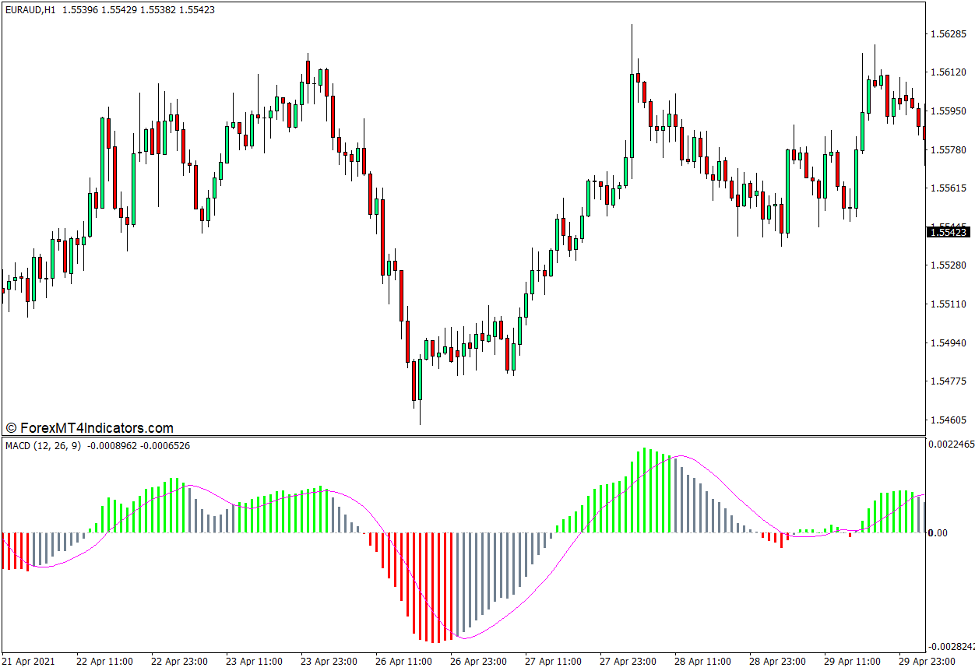Click the MACD 0.00 zero level label
977x672 pixels.
click(x=937, y=533)
